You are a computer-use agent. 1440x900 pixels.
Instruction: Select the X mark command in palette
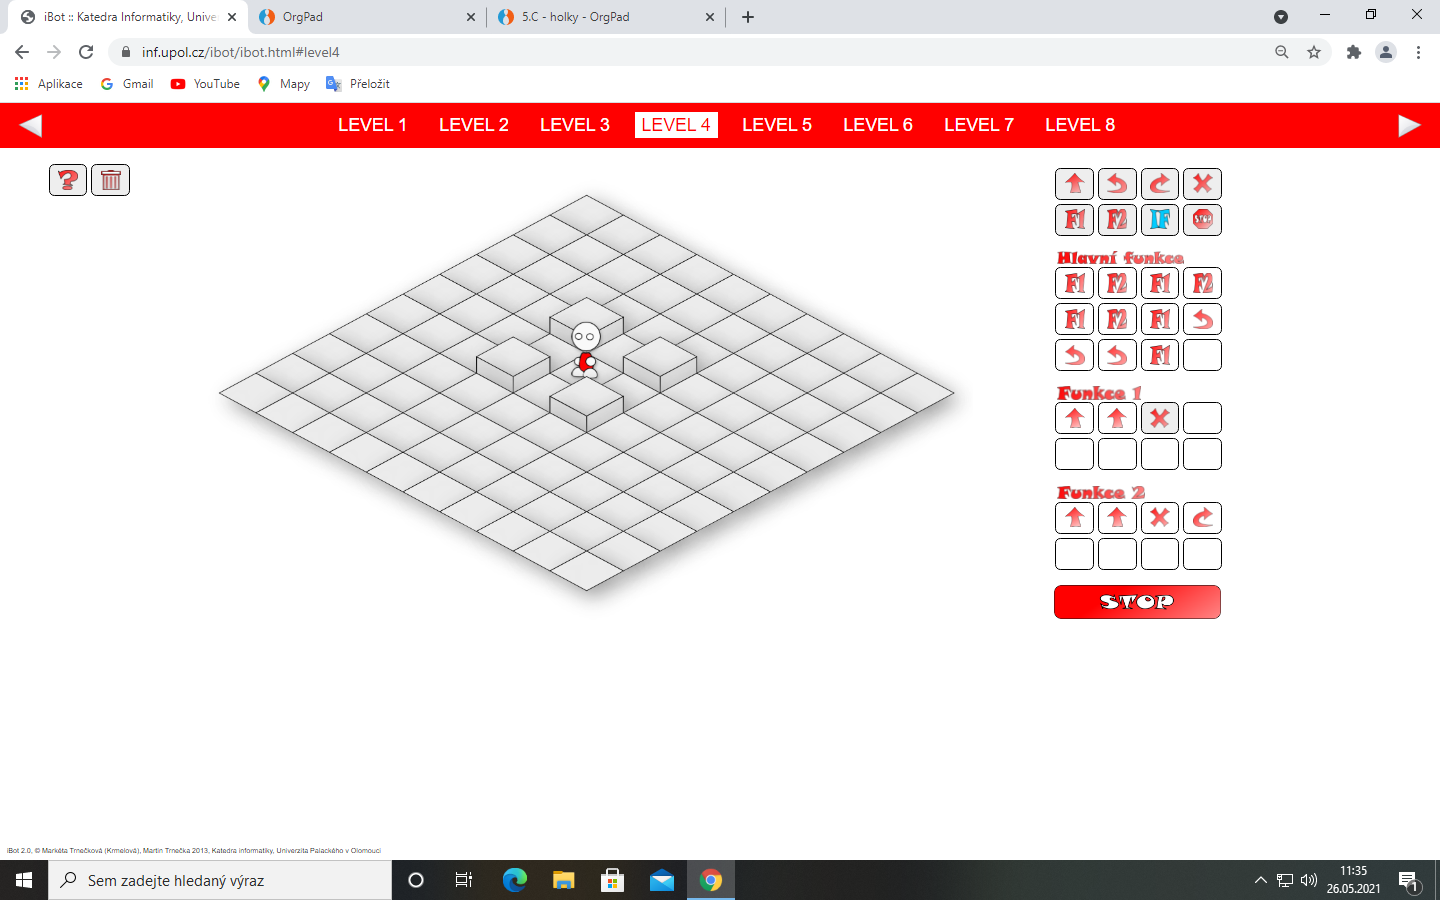pos(1202,184)
